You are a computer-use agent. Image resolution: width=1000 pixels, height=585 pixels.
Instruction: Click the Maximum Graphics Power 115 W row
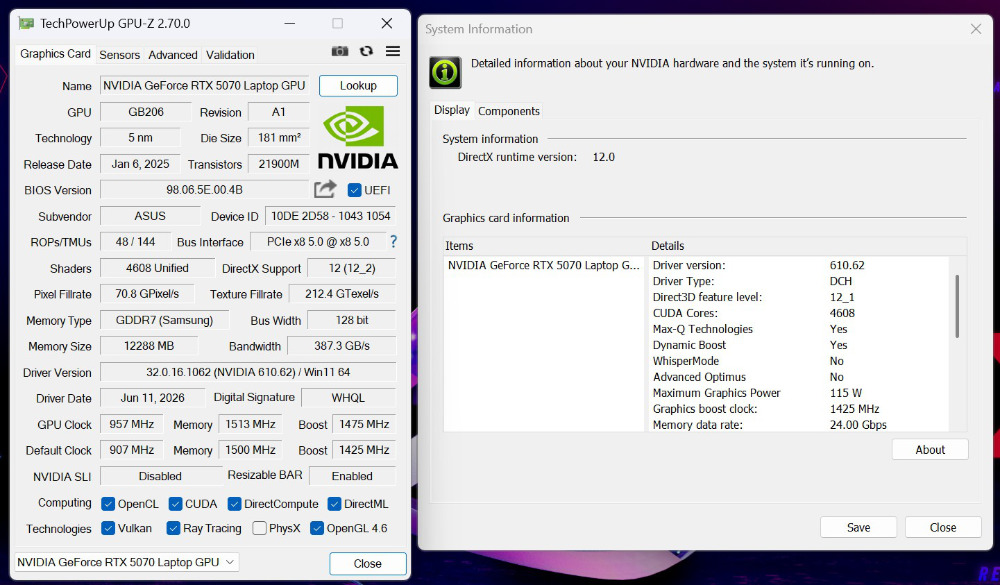[x=798, y=393]
